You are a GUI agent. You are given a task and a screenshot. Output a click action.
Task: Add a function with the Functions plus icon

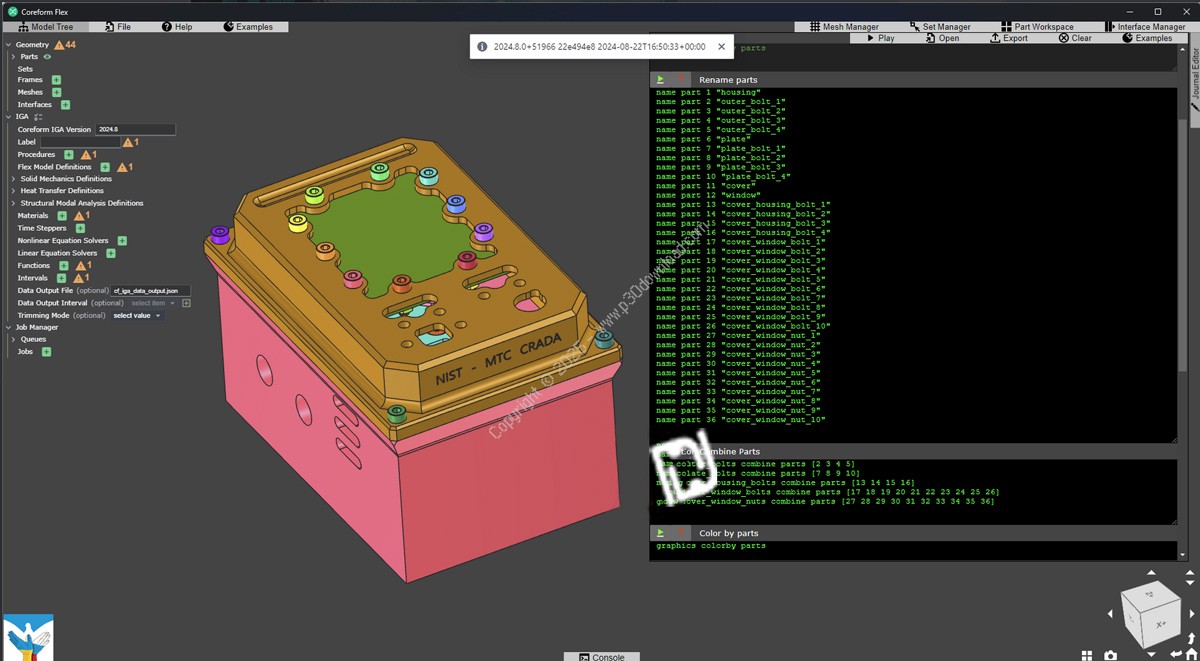pyautogui.click(x=63, y=266)
